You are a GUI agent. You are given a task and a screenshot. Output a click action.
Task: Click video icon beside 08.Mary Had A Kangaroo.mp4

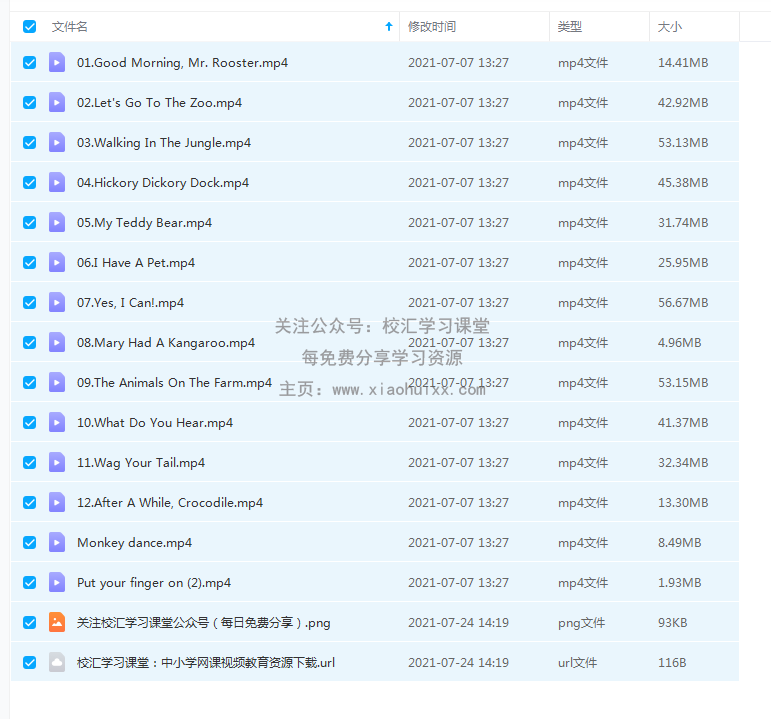point(57,342)
